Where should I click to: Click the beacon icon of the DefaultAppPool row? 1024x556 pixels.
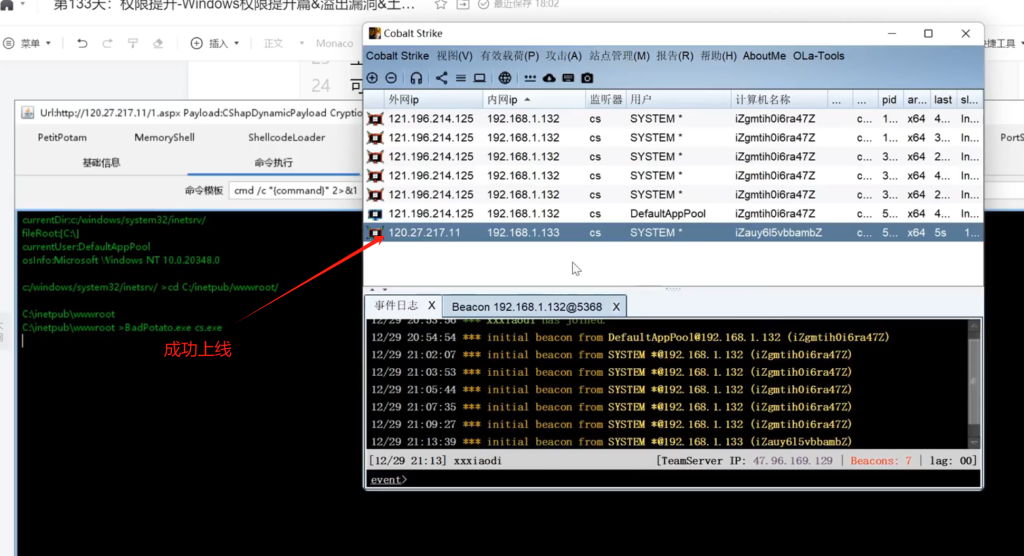coord(376,214)
